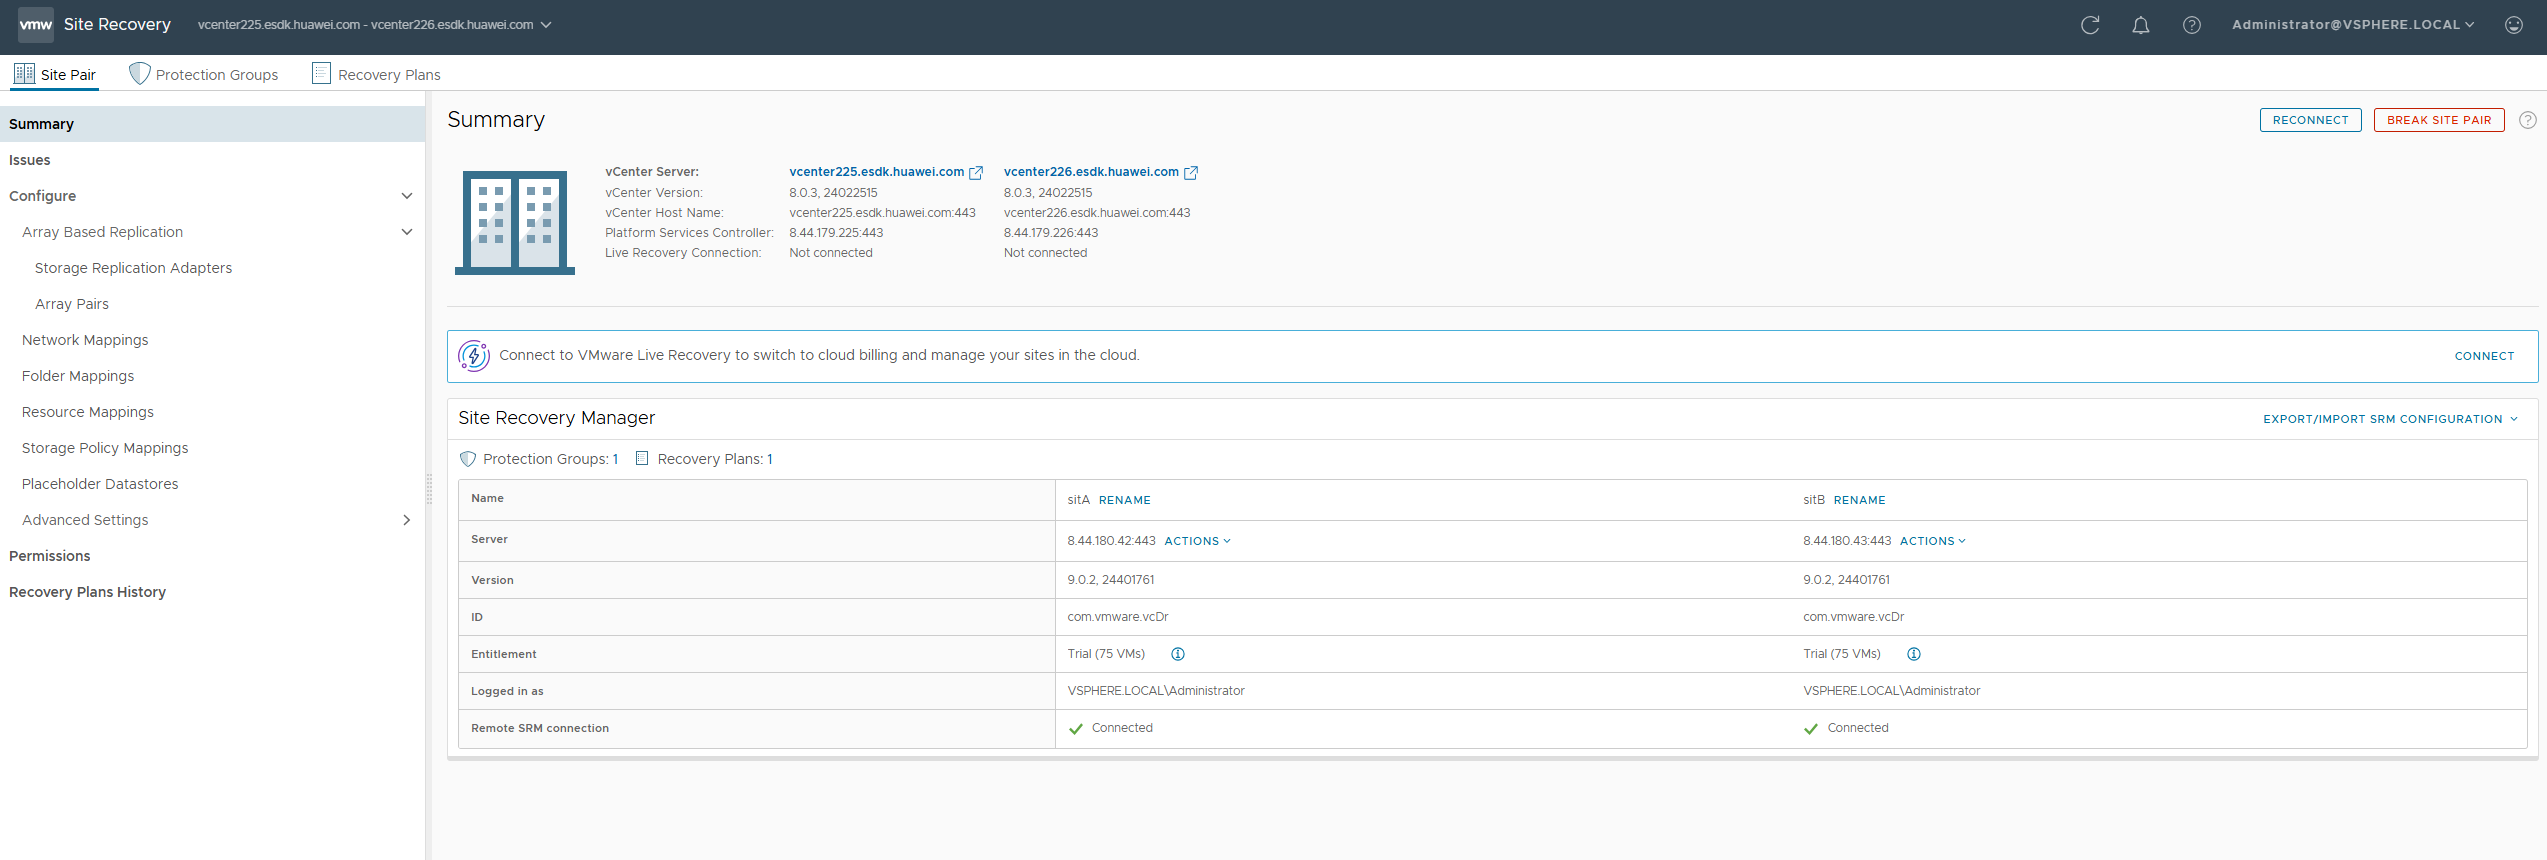Click the site pair building image
This screenshot has width=2547, height=860.
click(x=515, y=222)
